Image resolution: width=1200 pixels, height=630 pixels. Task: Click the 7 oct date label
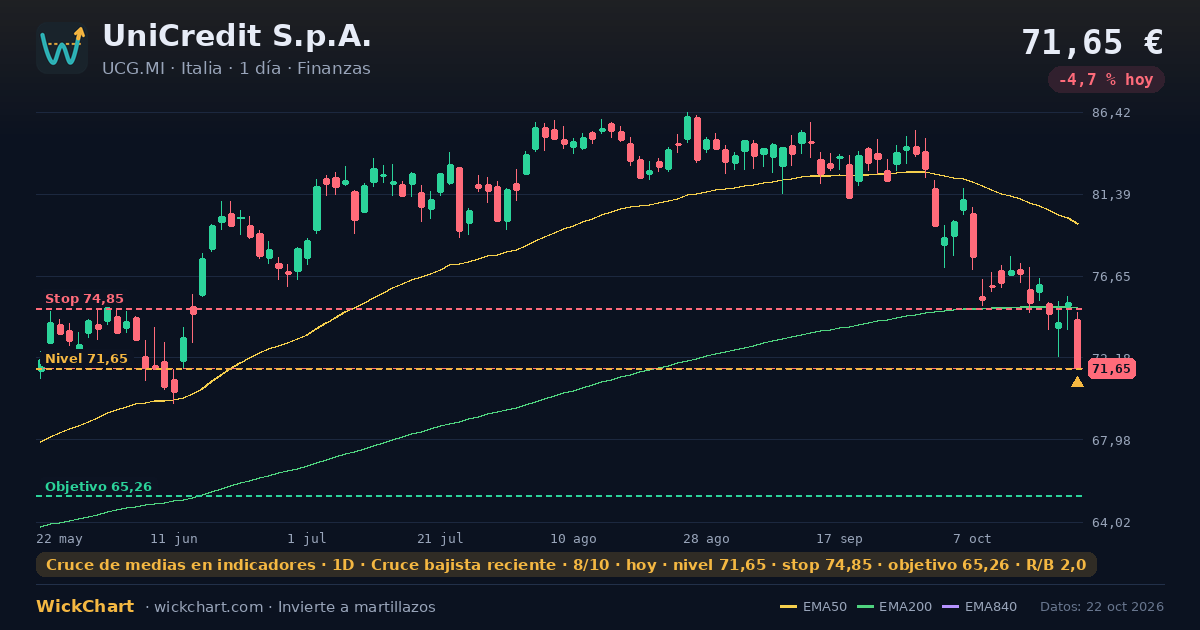tap(972, 538)
